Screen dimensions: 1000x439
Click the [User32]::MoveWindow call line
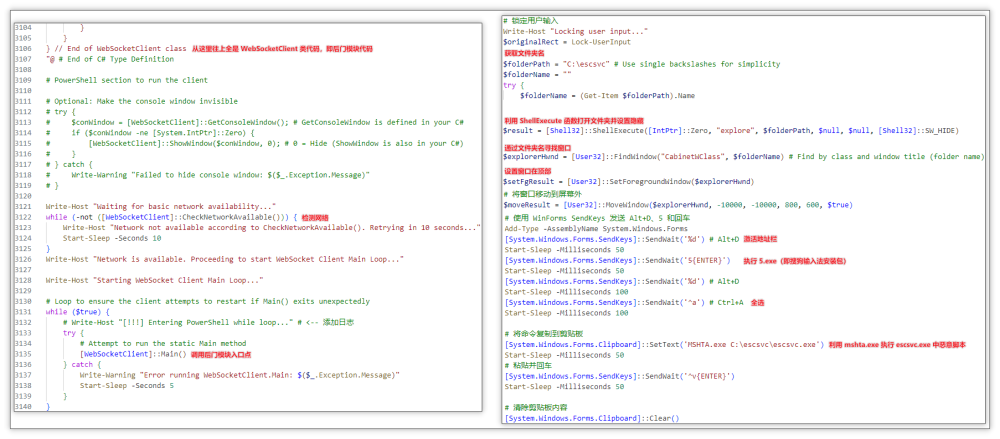coord(680,205)
